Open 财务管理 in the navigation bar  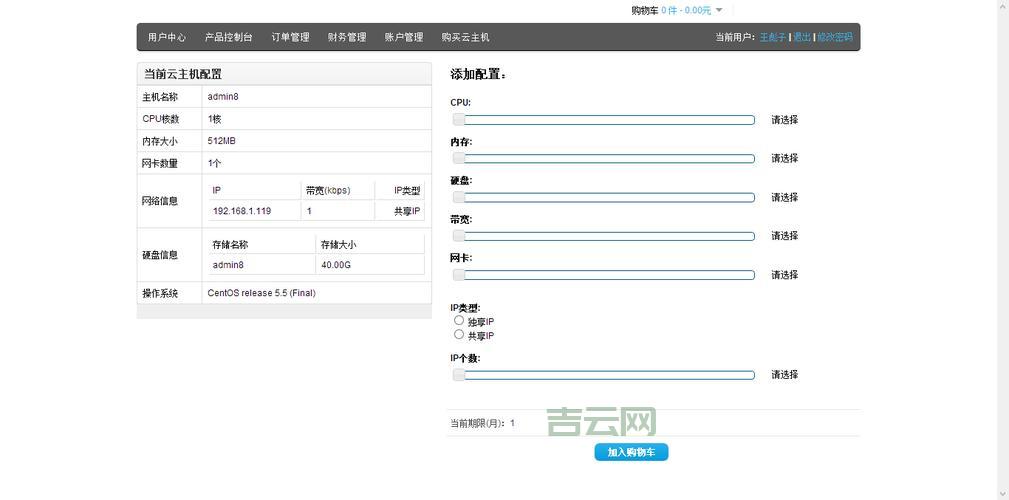[347, 37]
